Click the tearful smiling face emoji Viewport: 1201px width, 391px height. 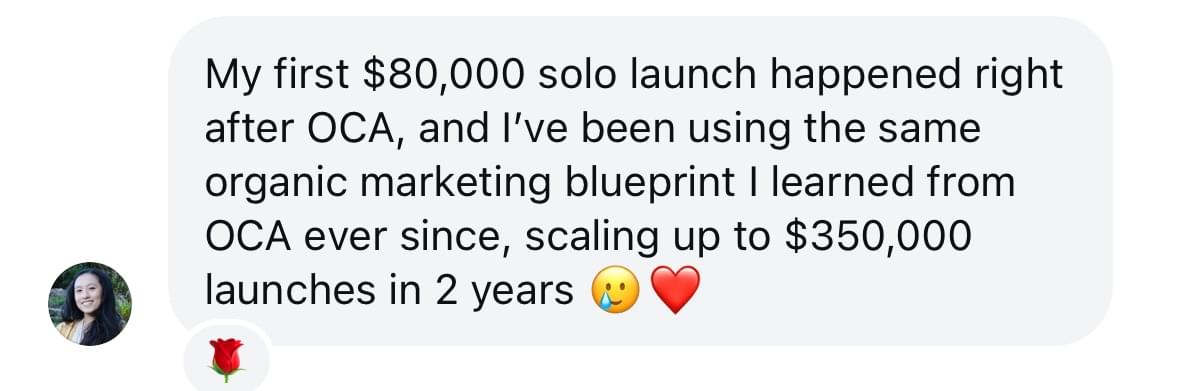click(x=612, y=291)
